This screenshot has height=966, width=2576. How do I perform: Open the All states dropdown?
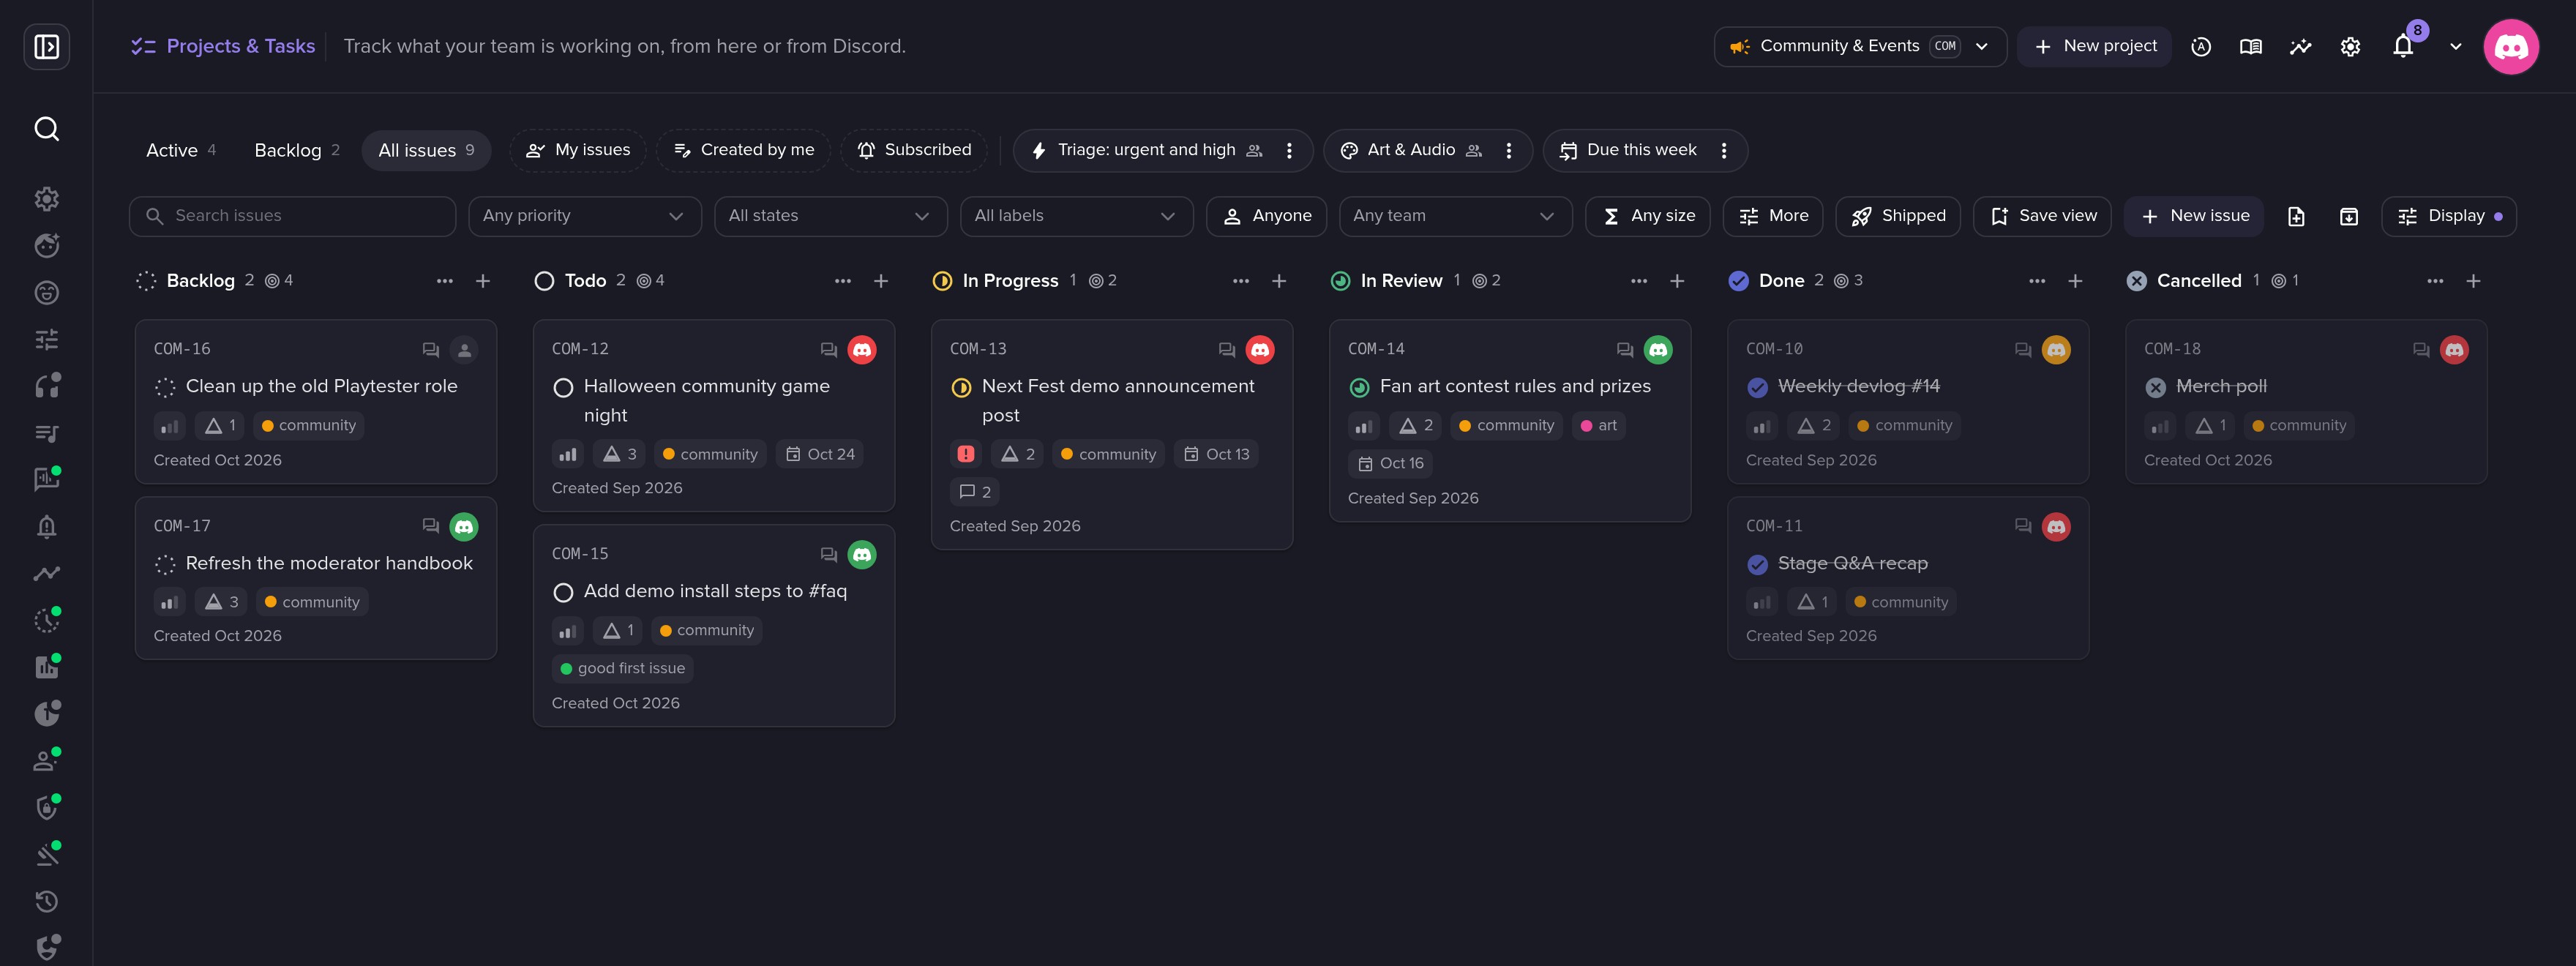click(x=830, y=216)
